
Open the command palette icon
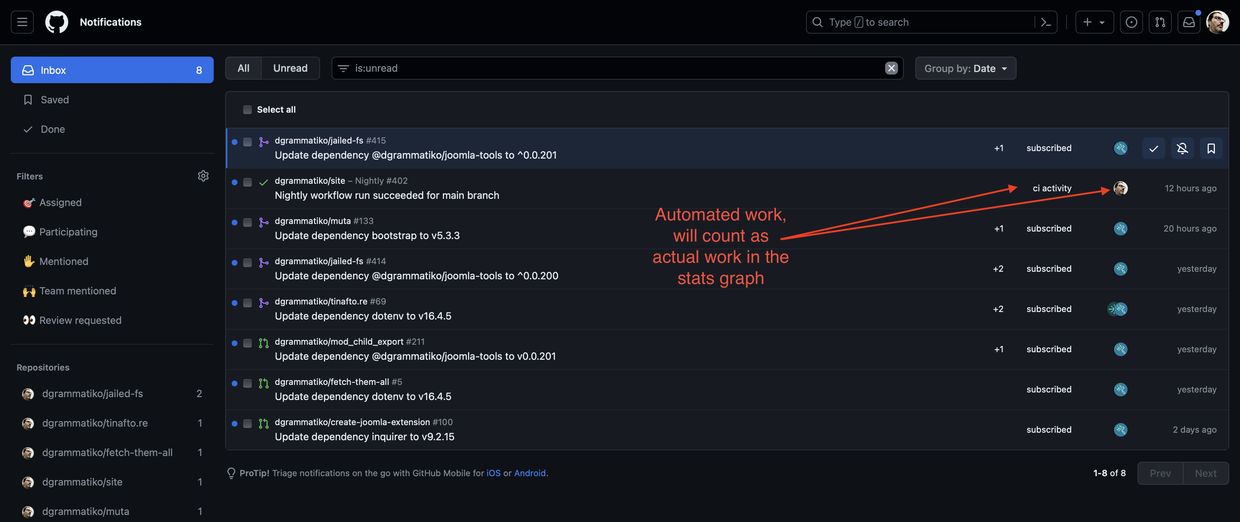point(1046,22)
